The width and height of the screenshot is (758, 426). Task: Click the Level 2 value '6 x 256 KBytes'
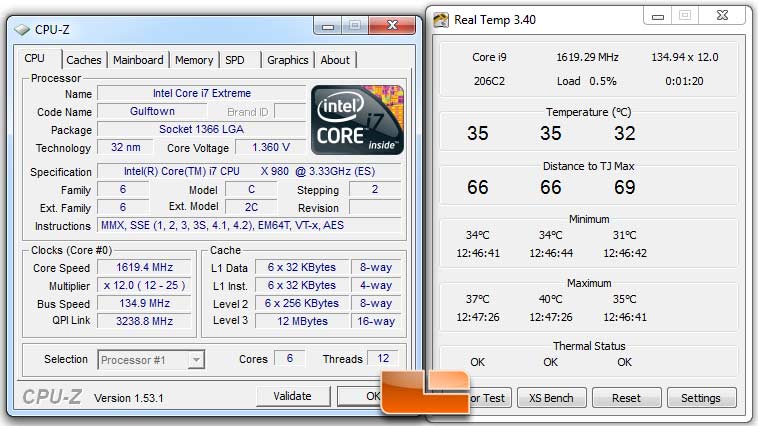[x=302, y=303]
